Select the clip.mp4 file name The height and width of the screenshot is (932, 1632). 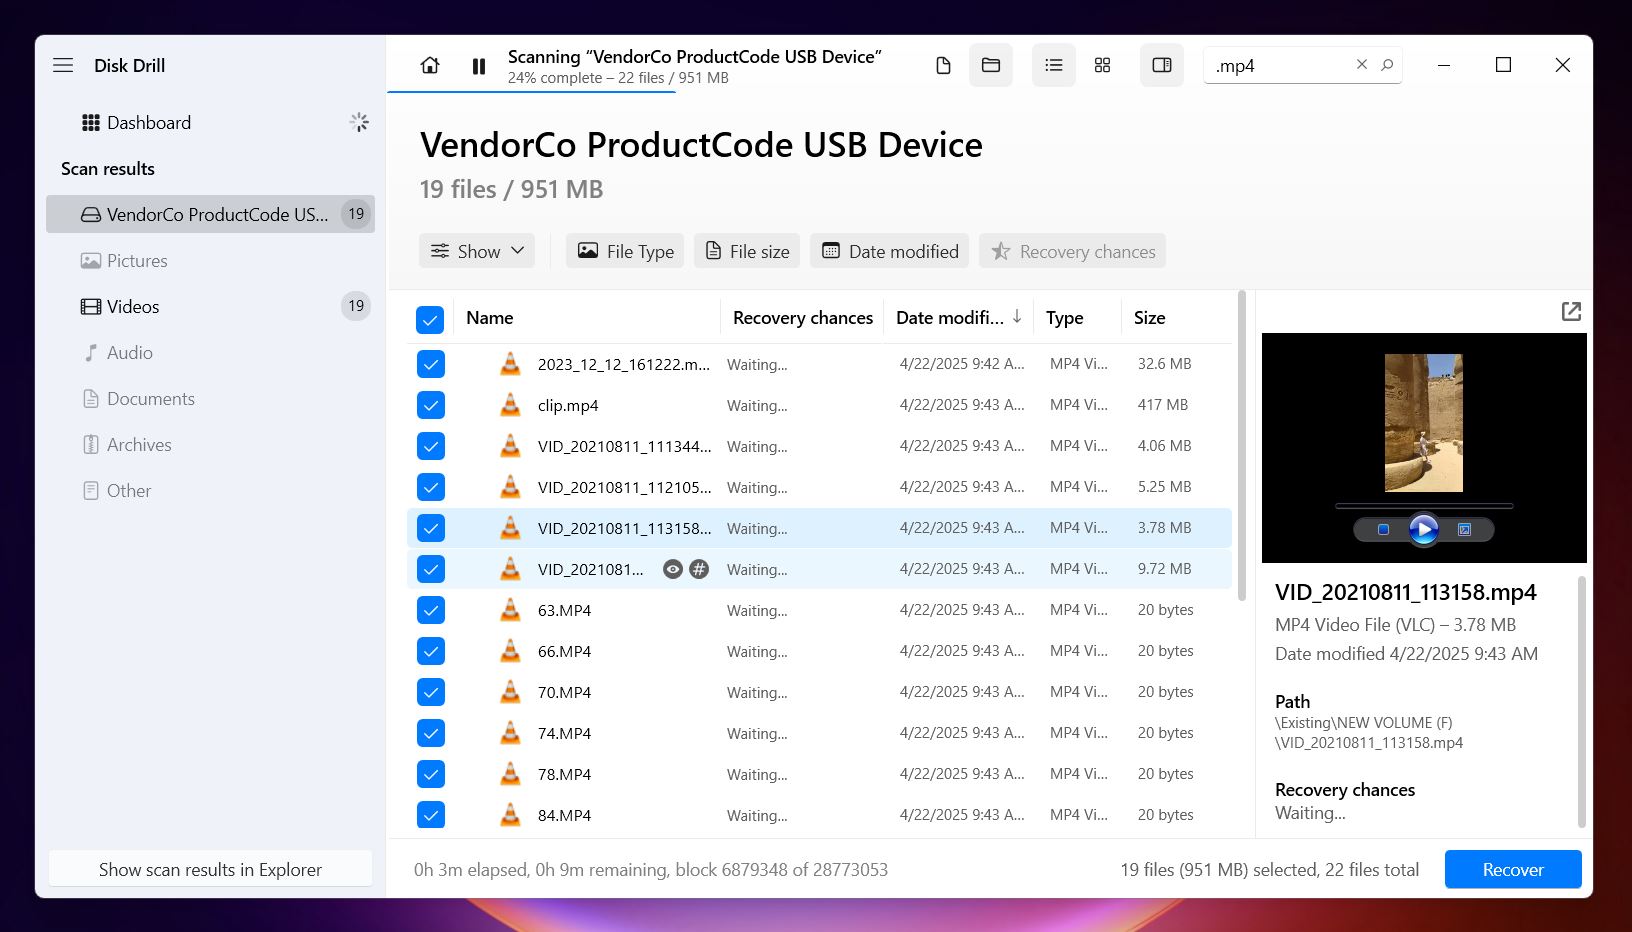click(x=568, y=405)
